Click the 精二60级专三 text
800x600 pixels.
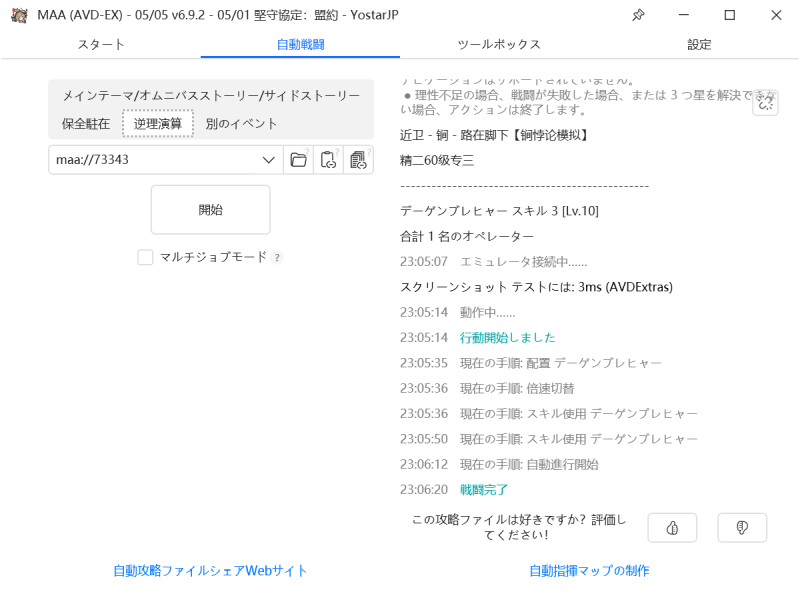tap(437, 161)
